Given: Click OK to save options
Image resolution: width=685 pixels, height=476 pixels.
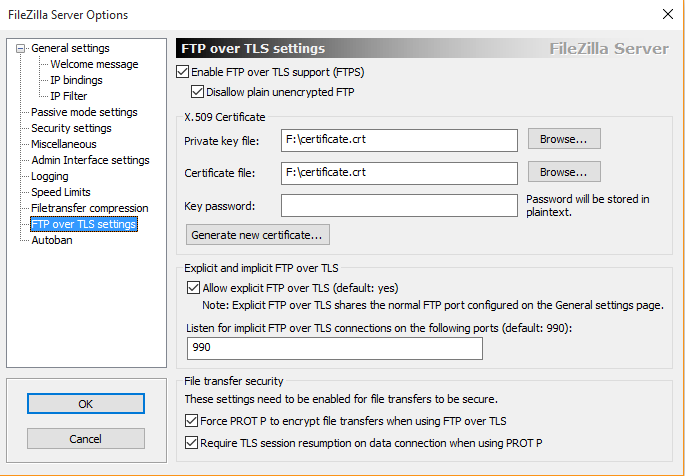Looking at the screenshot, I should pos(85,403).
